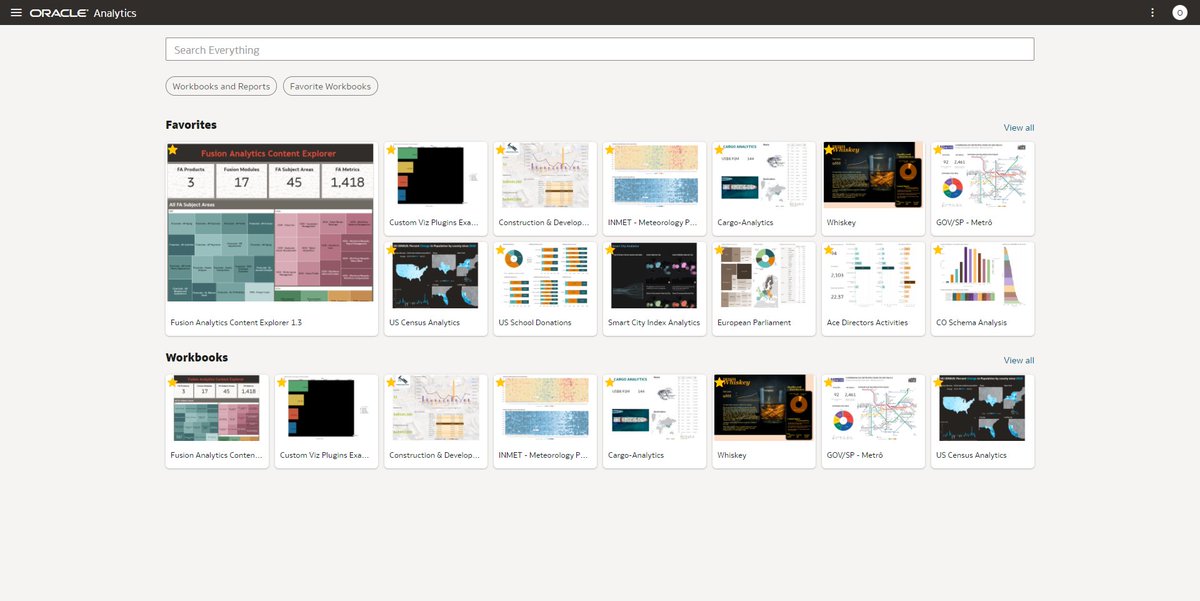Open Workbooks Whiskey thumbnail

click(764, 407)
